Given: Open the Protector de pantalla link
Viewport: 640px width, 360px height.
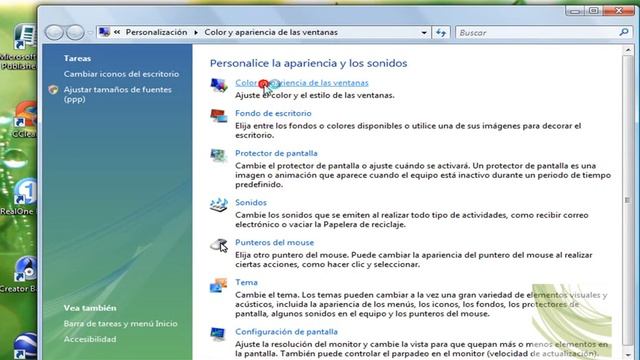Looking at the screenshot, I should coord(276,153).
